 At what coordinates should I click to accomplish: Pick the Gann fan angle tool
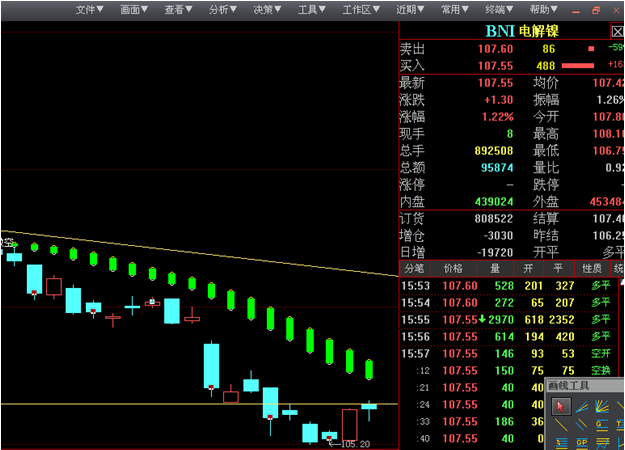(x=602, y=407)
